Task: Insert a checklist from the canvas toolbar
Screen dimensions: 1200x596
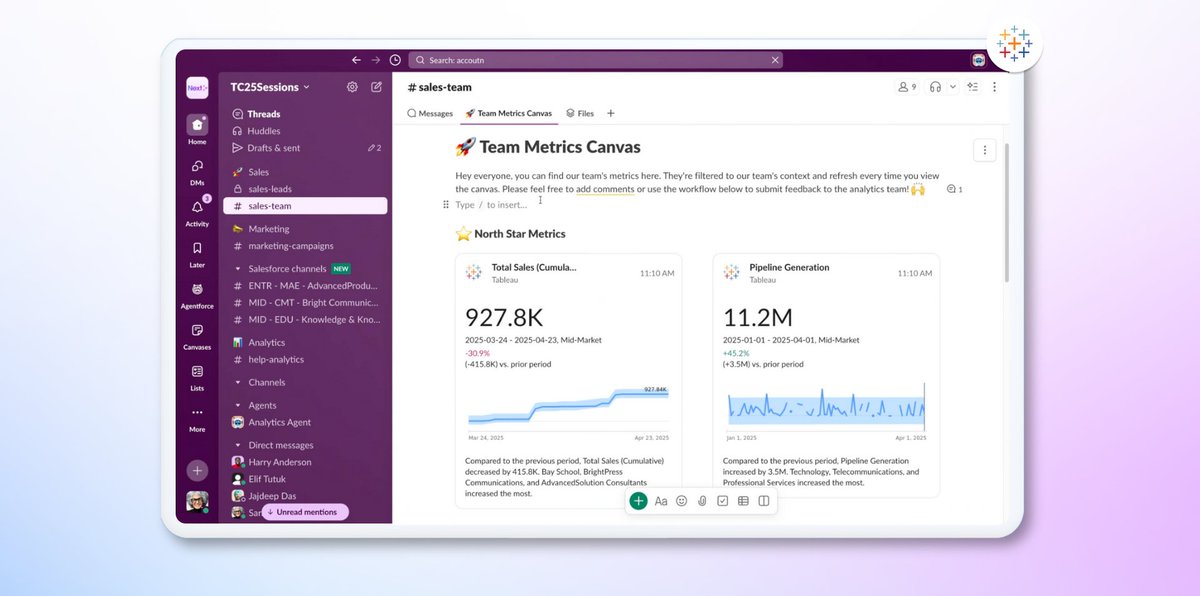Action: coord(722,501)
